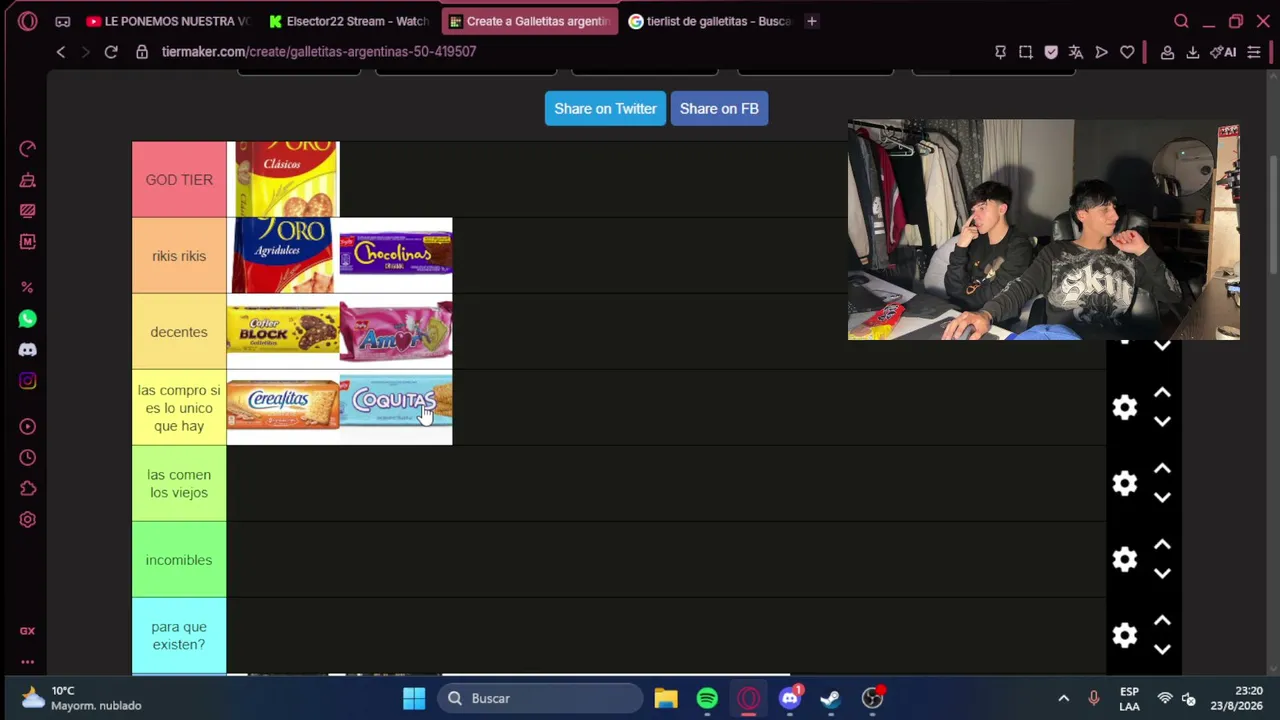
Task: Open Steam from the taskbar
Action: (x=830, y=698)
